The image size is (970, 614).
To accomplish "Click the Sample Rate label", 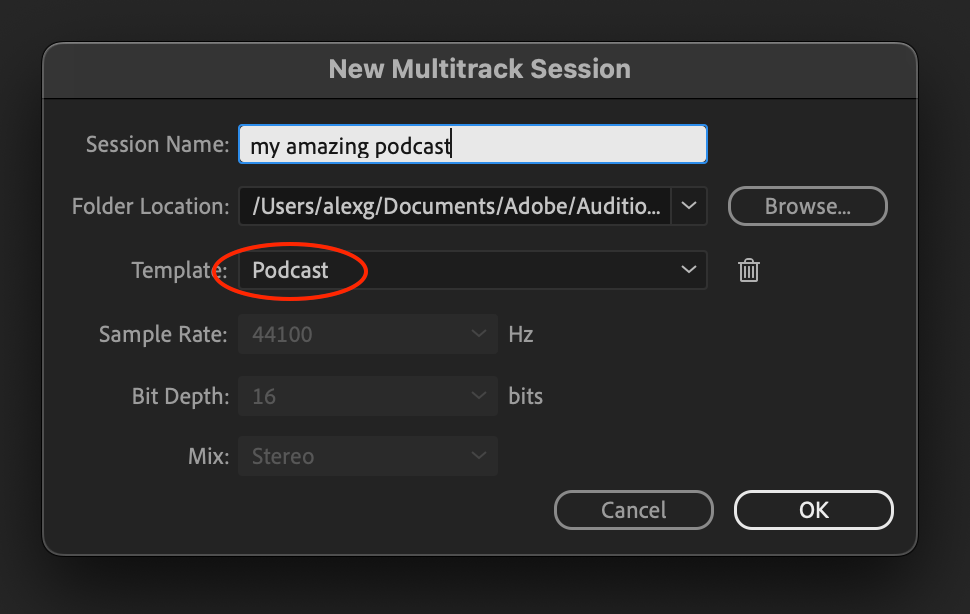I will [163, 334].
